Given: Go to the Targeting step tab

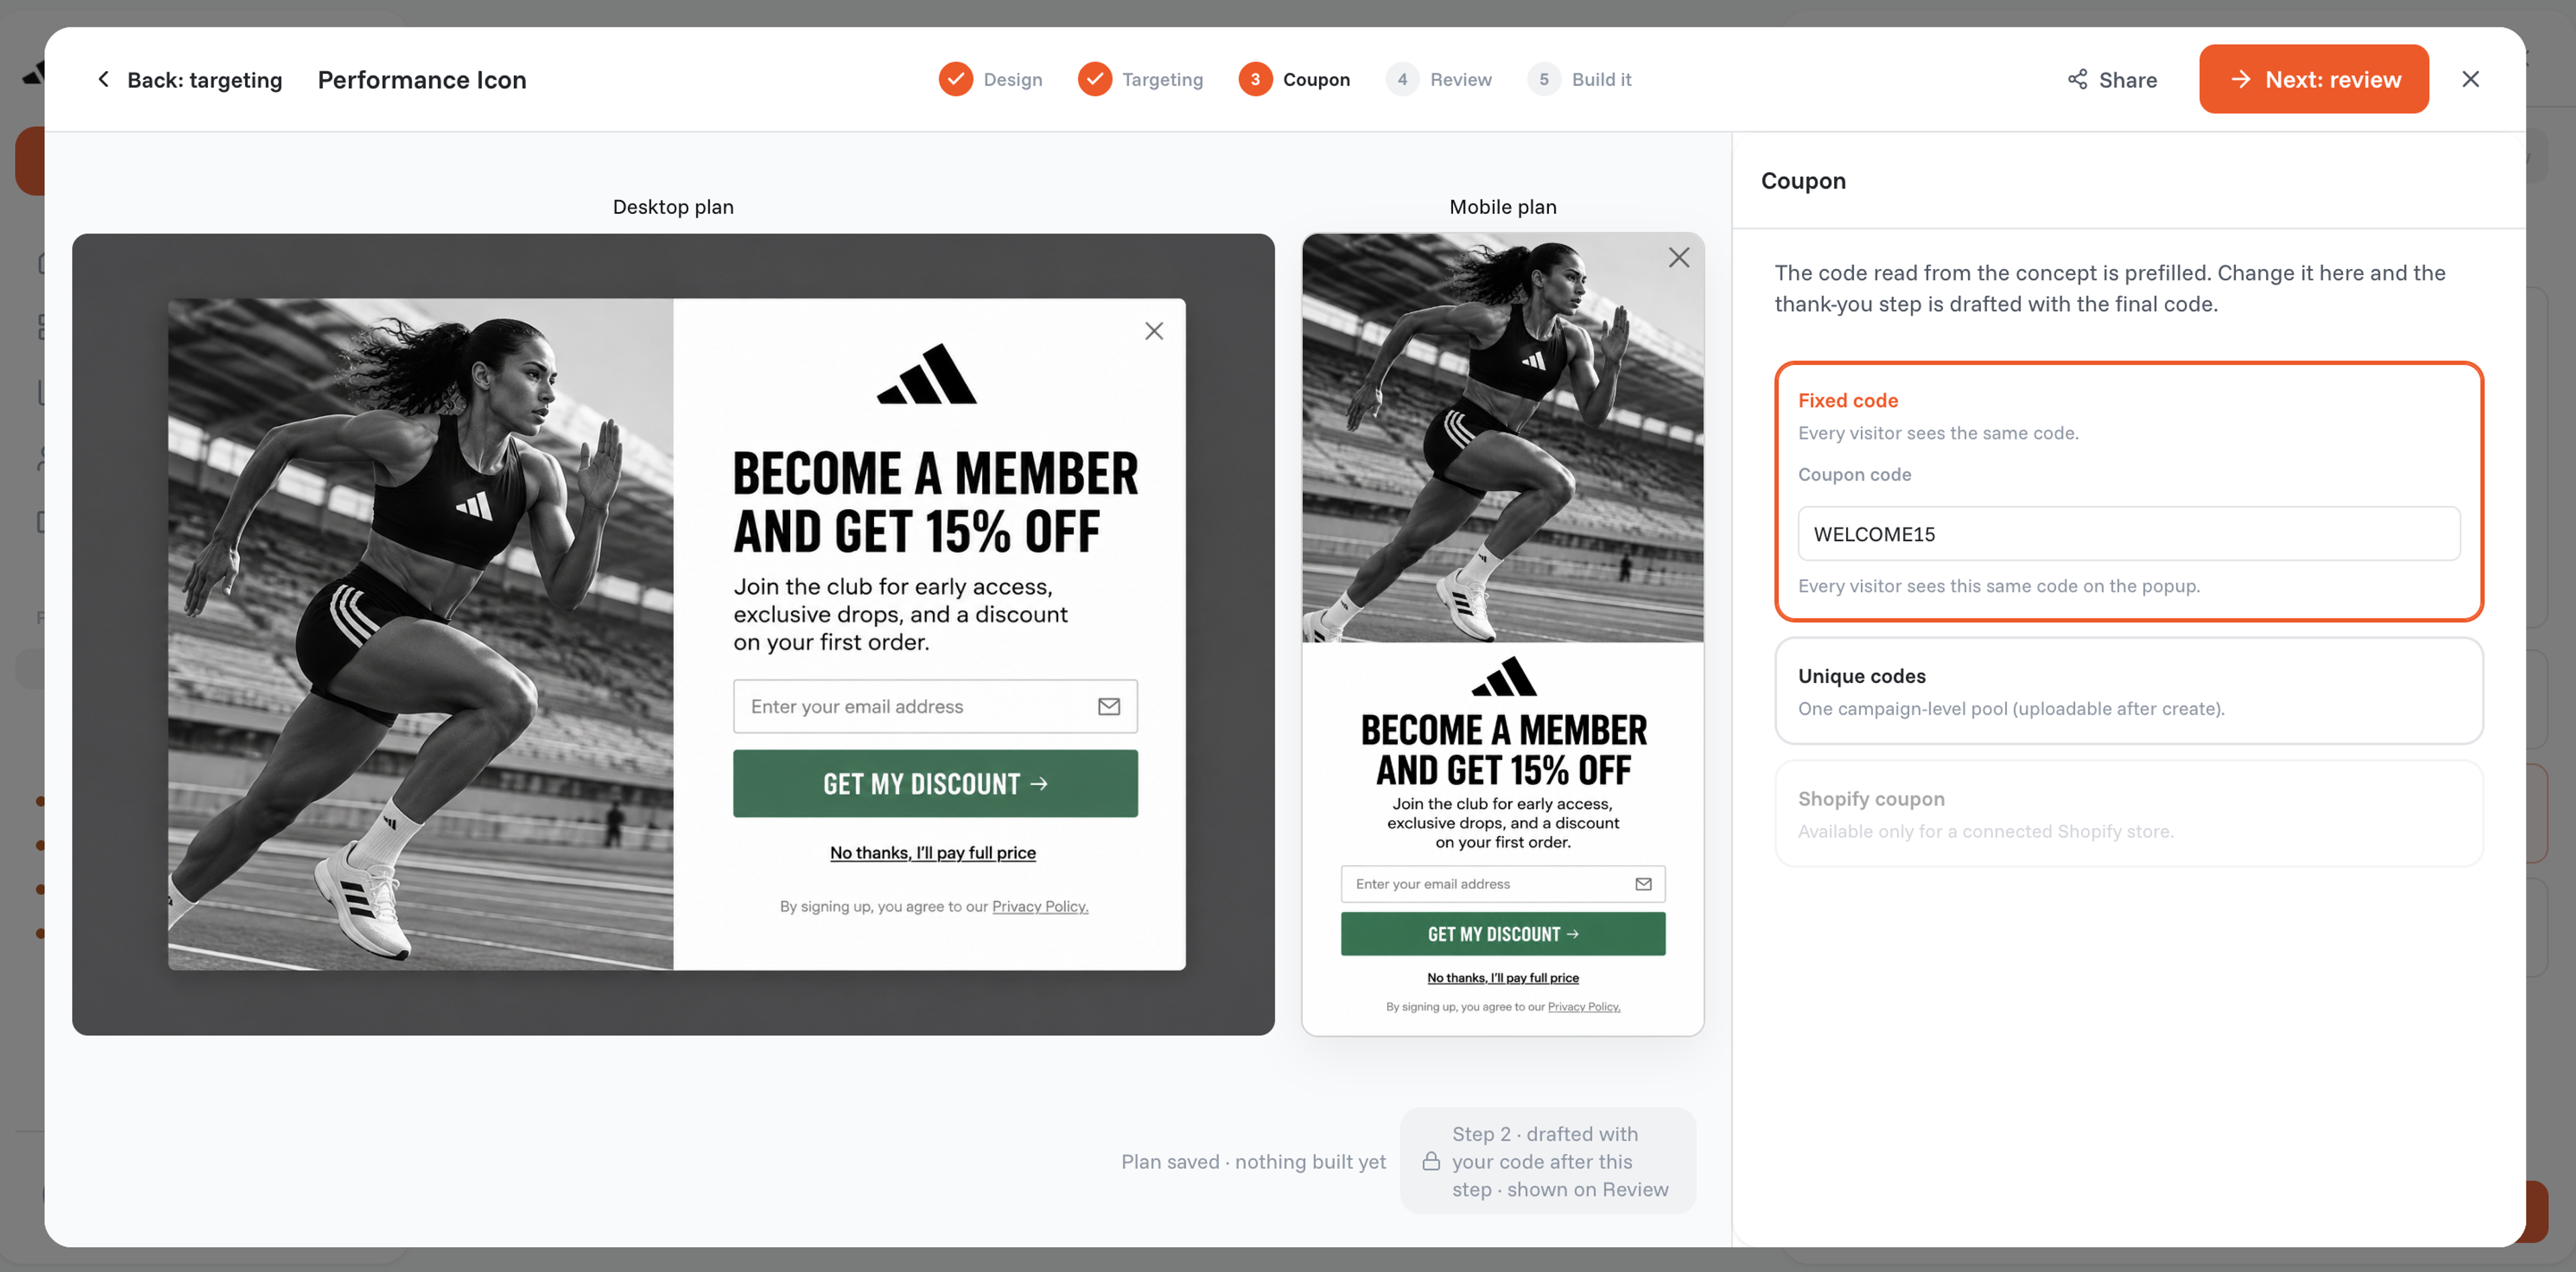Looking at the screenshot, I should point(1140,79).
